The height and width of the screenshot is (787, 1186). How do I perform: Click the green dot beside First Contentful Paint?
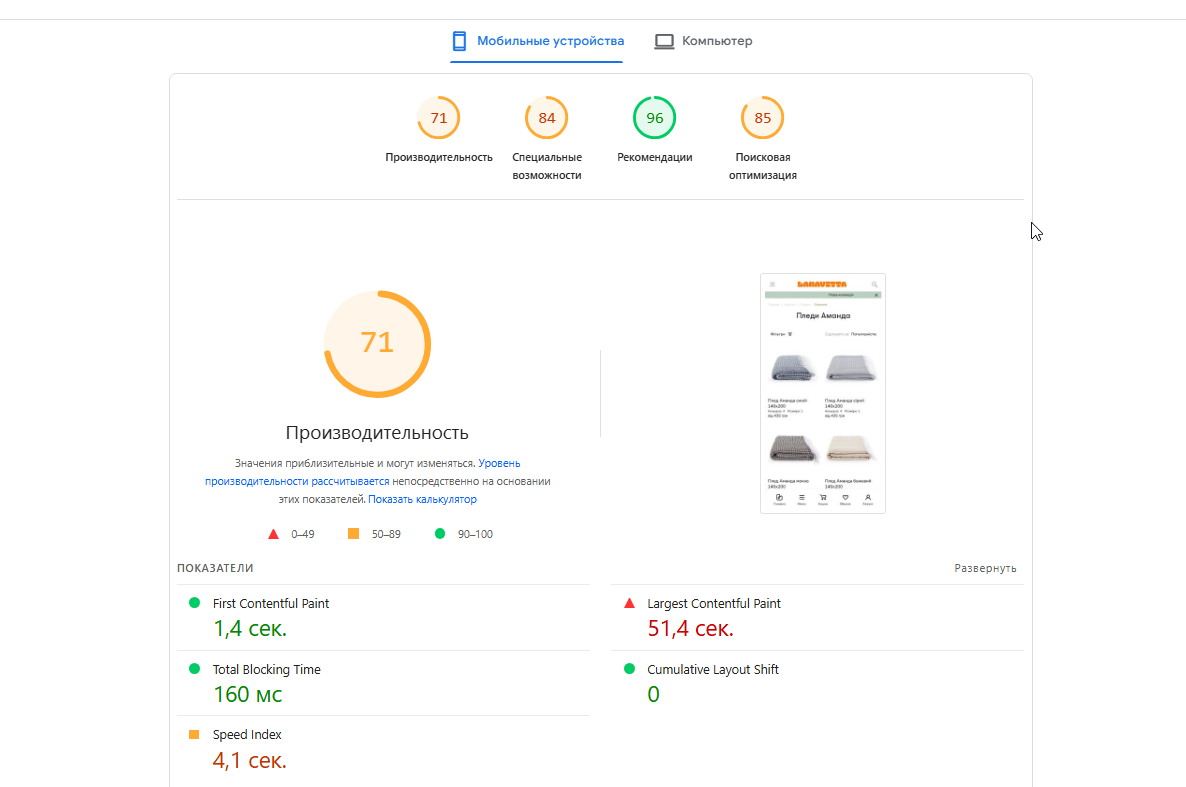pyautogui.click(x=194, y=603)
